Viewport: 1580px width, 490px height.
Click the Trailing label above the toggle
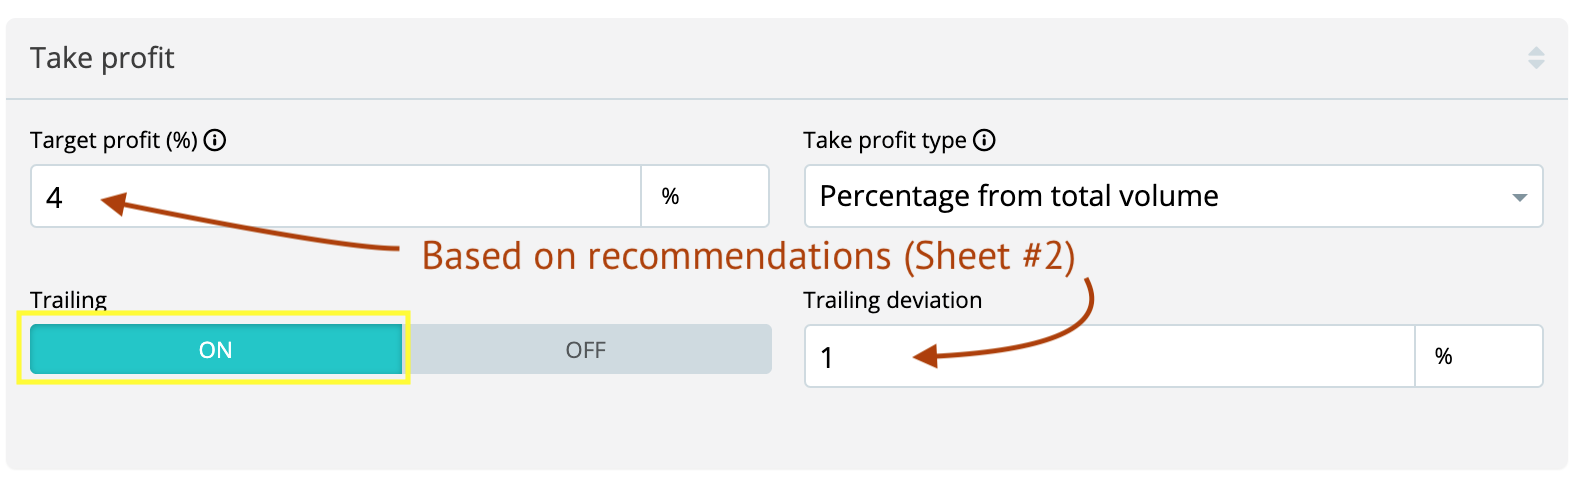(x=68, y=300)
